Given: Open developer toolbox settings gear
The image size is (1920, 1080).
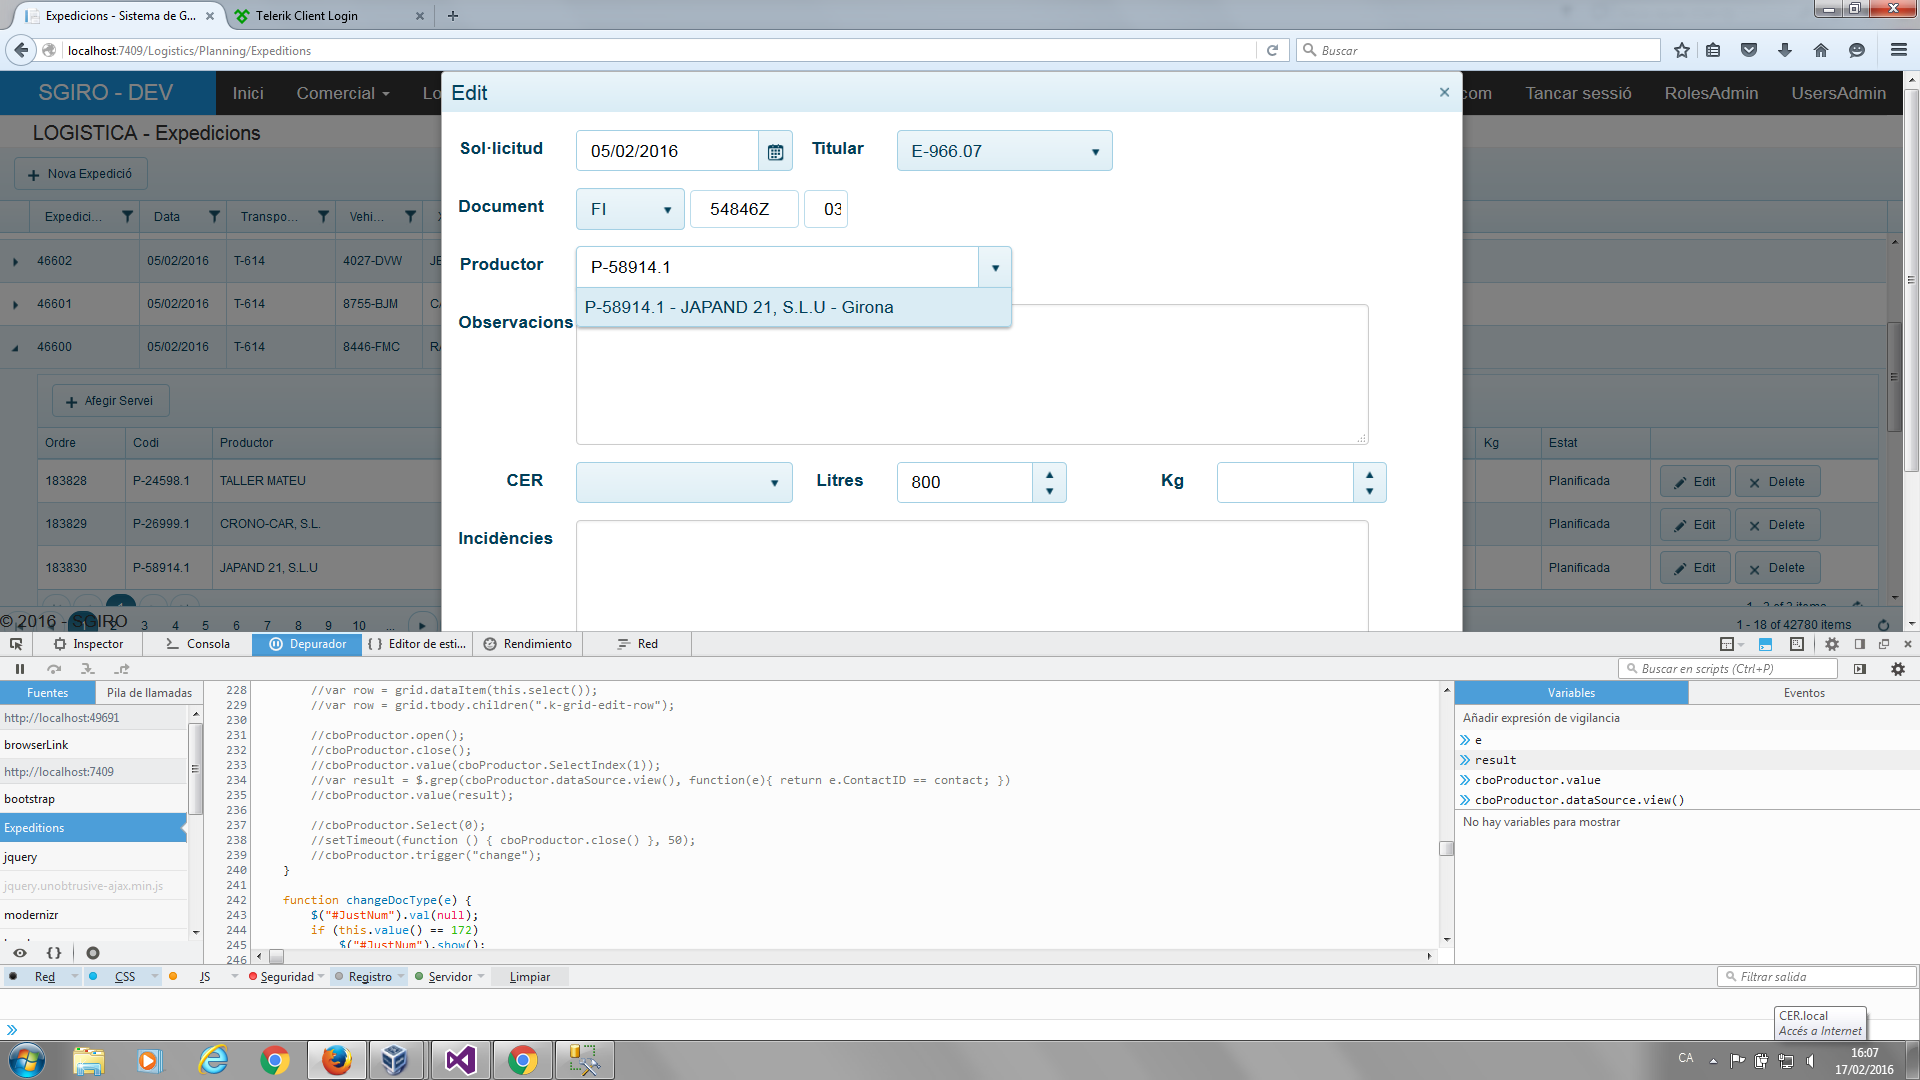Looking at the screenshot, I should click(1832, 644).
